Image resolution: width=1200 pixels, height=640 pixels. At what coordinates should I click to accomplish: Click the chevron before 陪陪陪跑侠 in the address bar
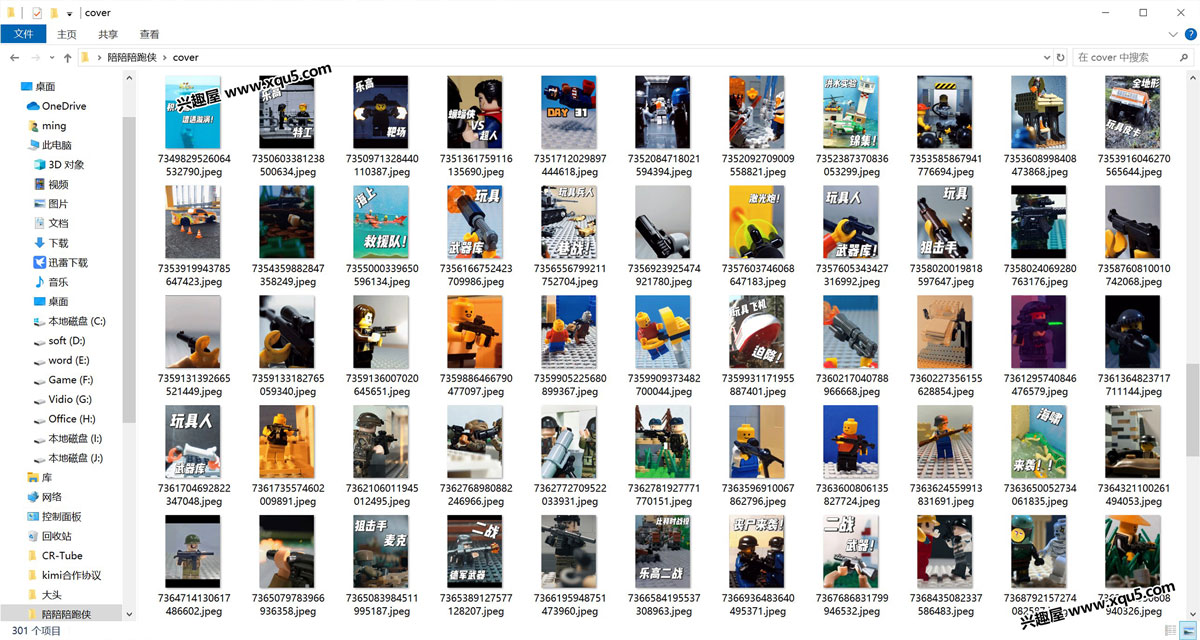(x=100, y=58)
